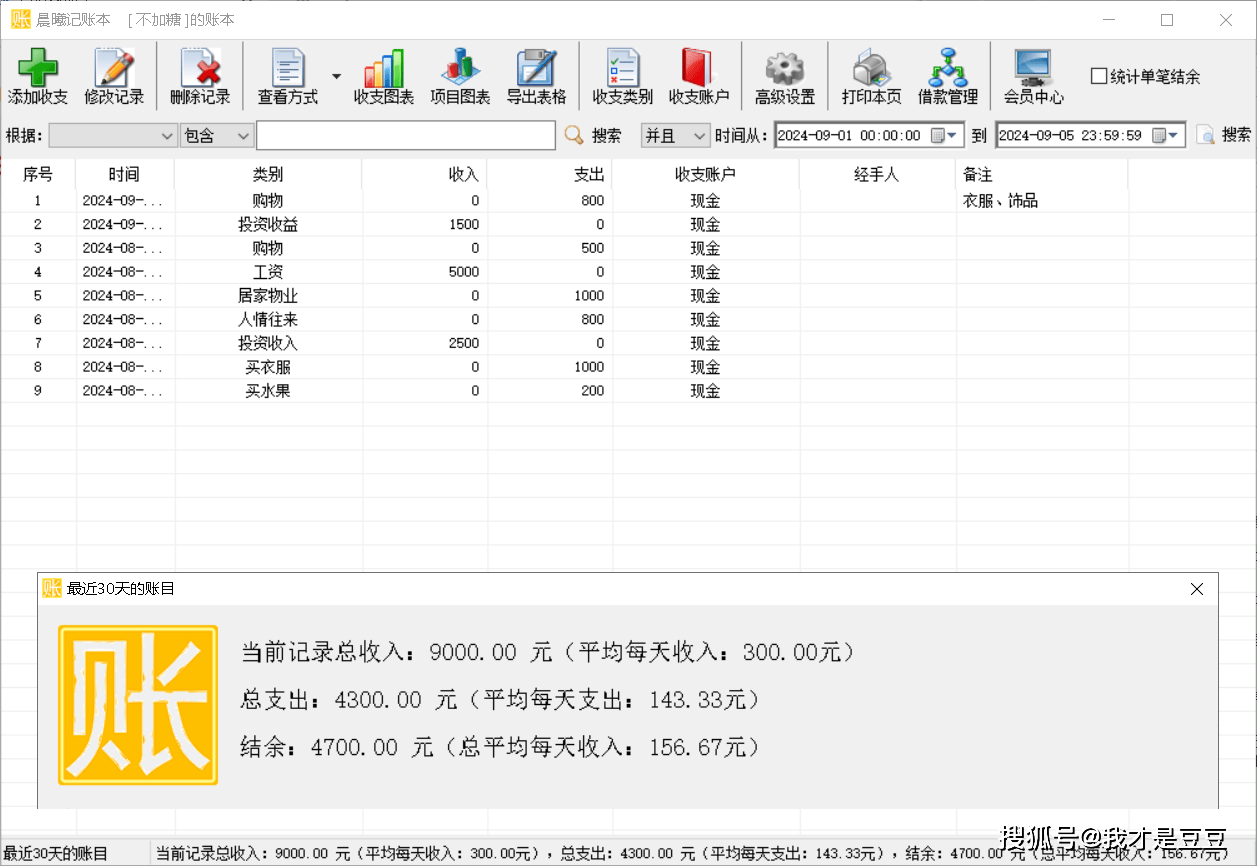Viewport: 1257px width, 866px height.
Task: Open 高级设置 advanced settings
Action: (x=782, y=75)
